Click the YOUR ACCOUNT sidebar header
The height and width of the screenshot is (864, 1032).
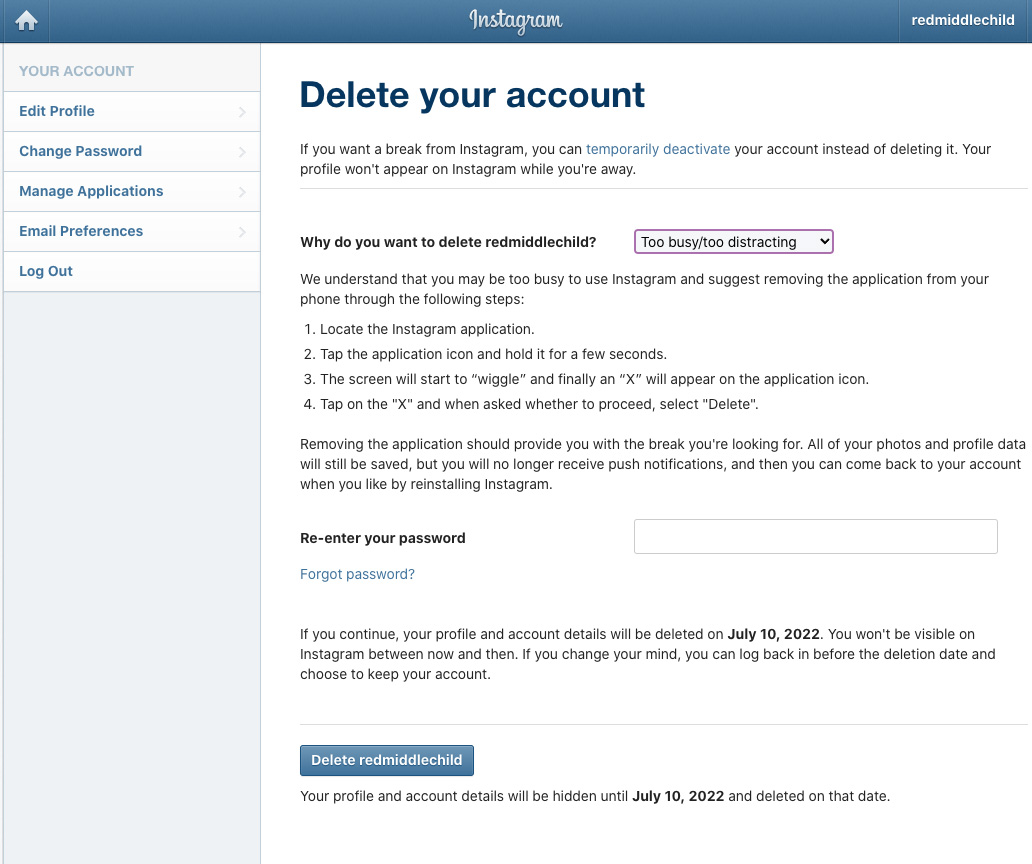point(76,71)
